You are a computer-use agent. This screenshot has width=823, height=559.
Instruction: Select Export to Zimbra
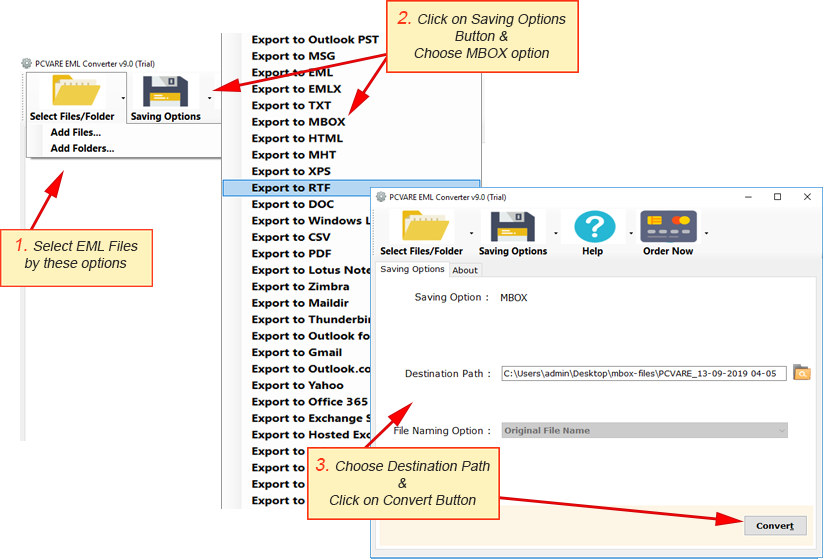(x=300, y=287)
